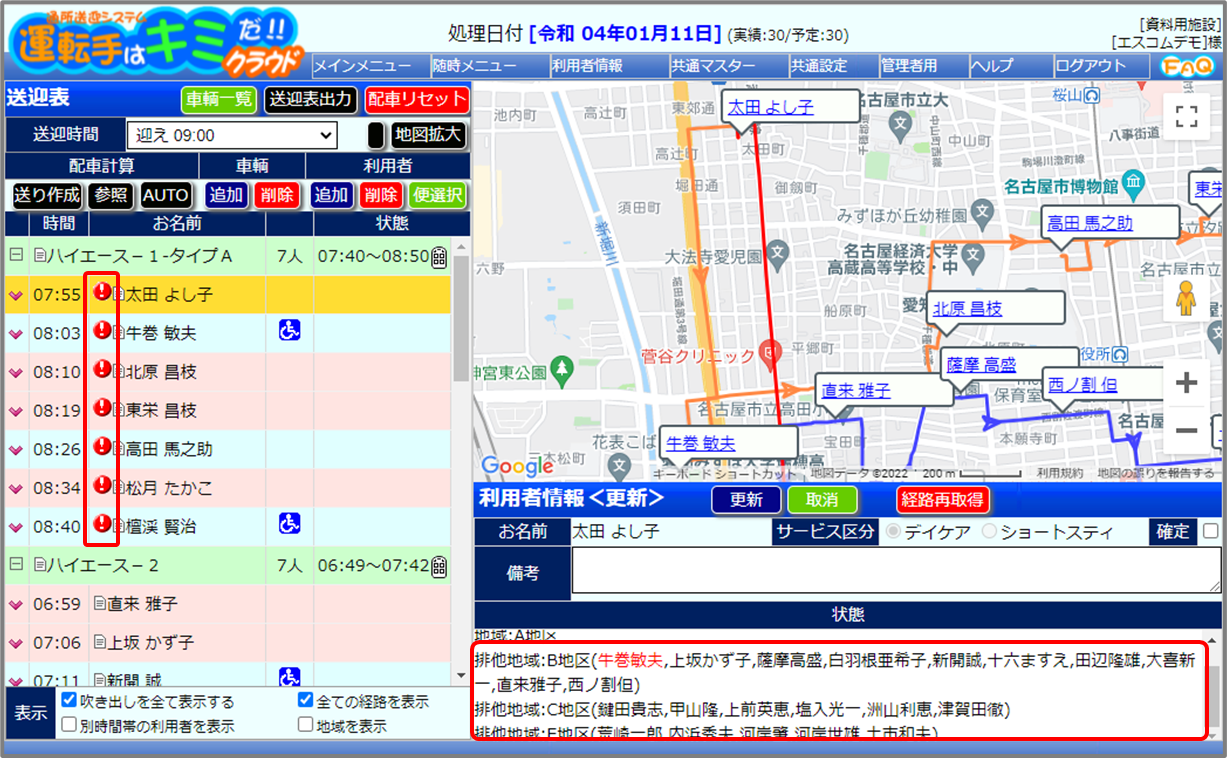Open the 送迎時間 dropdown showing 迎え 09:00

[x=232, y=135]
